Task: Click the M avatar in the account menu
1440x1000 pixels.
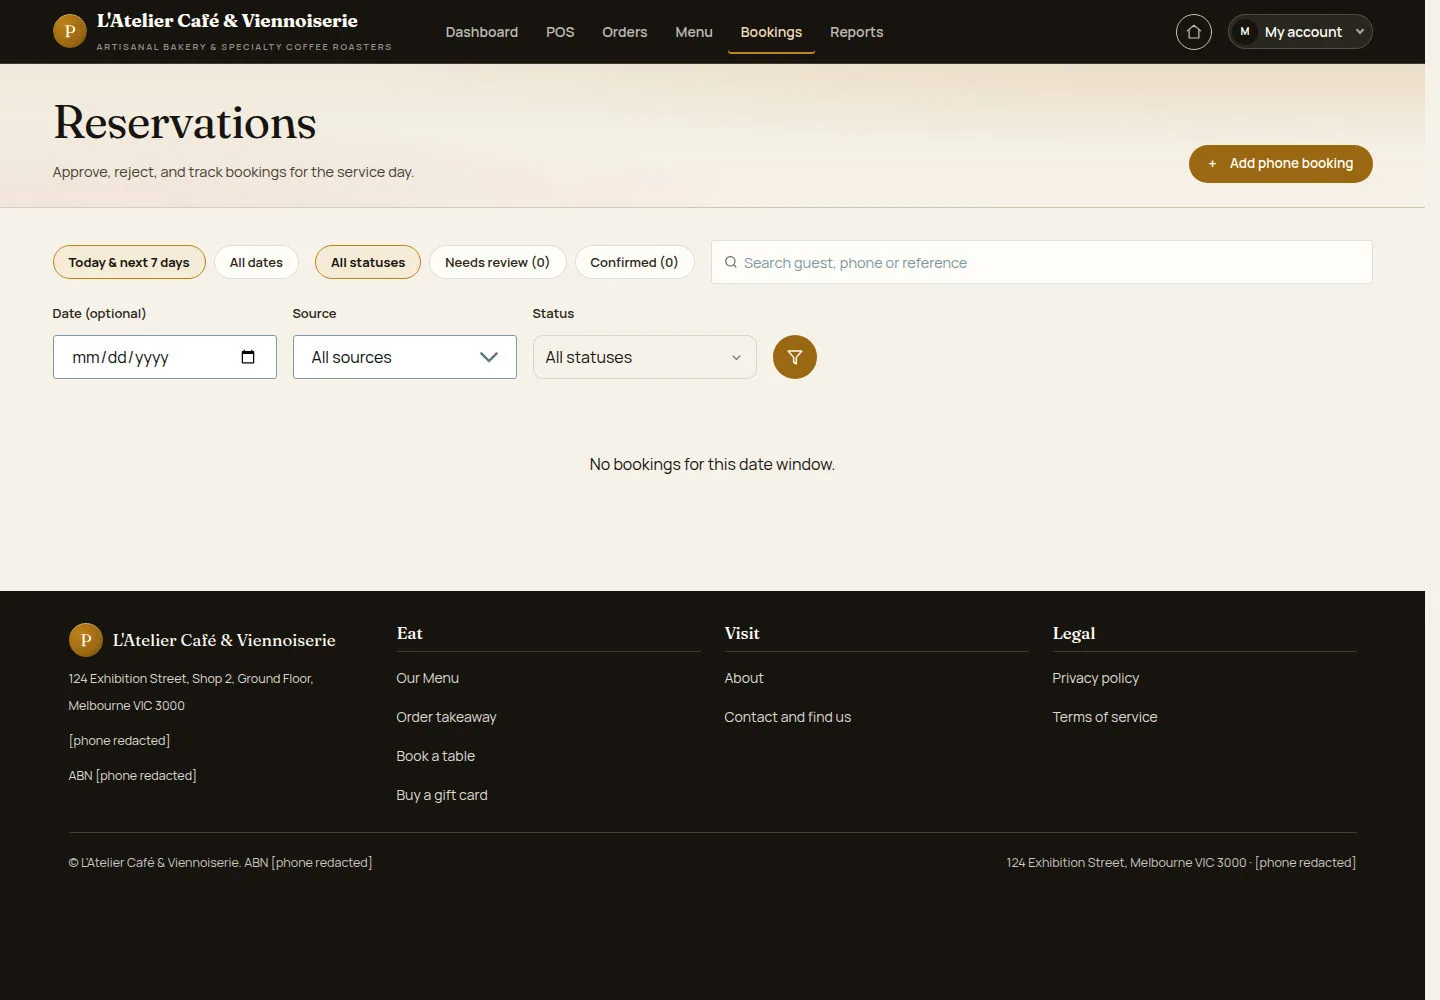Action: 1245,32
